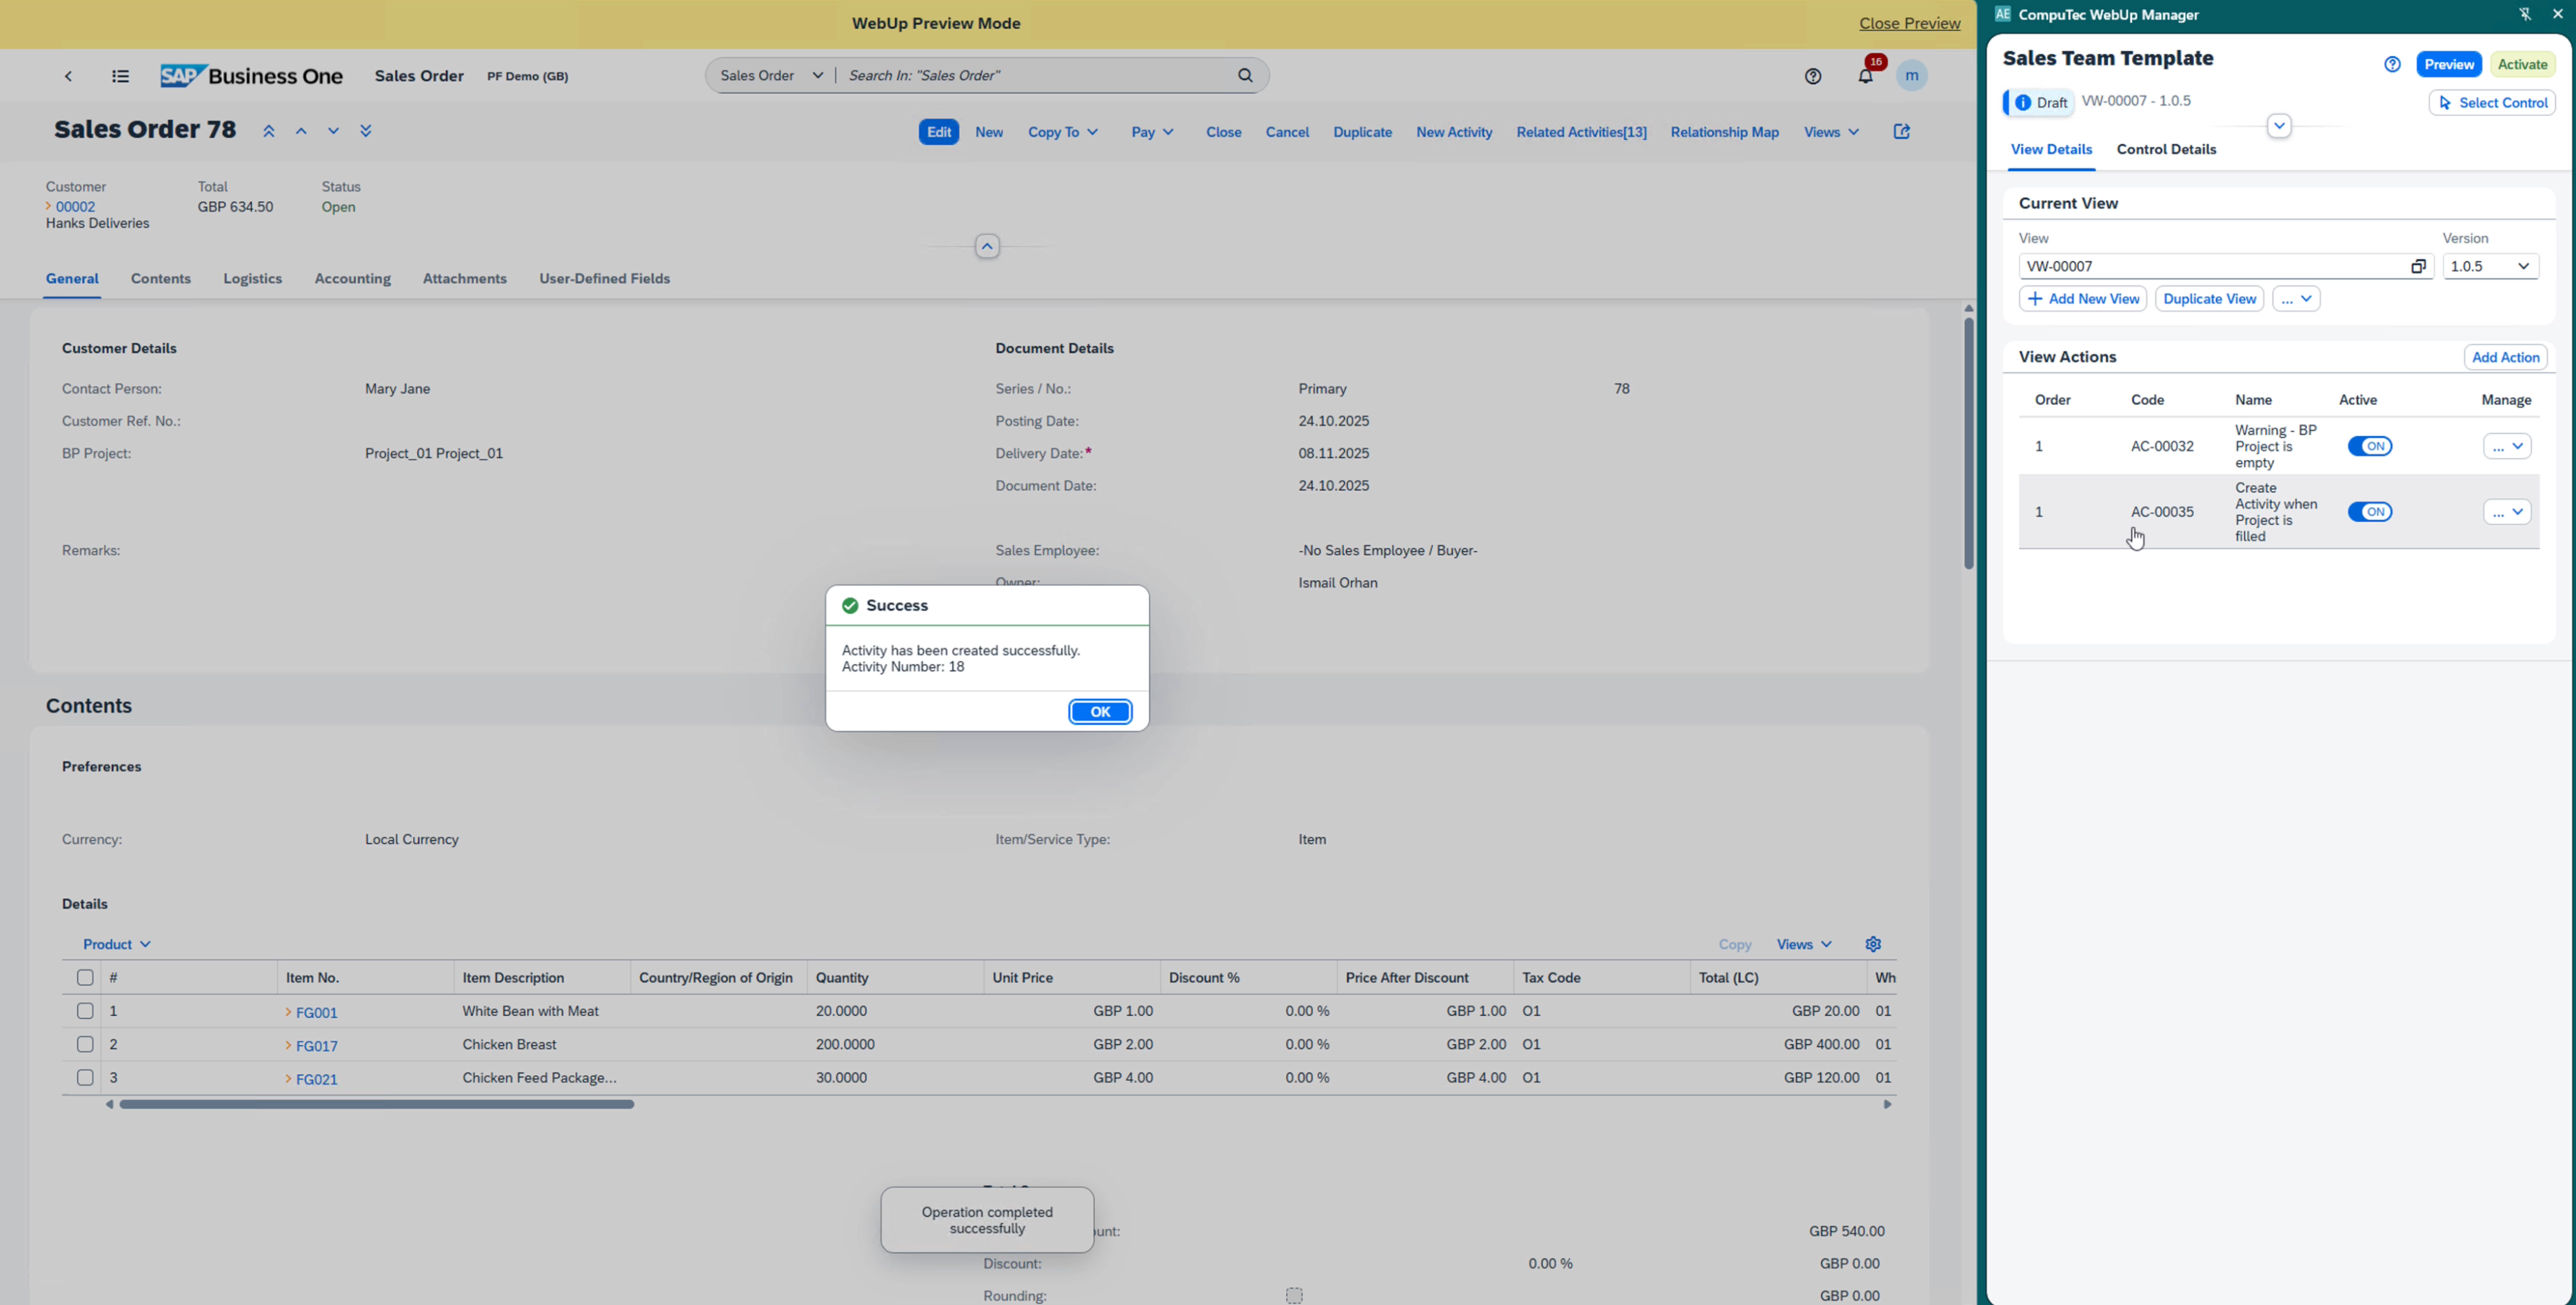
Task: Open the Control Details tab
Action: (x=2166, y=149)
